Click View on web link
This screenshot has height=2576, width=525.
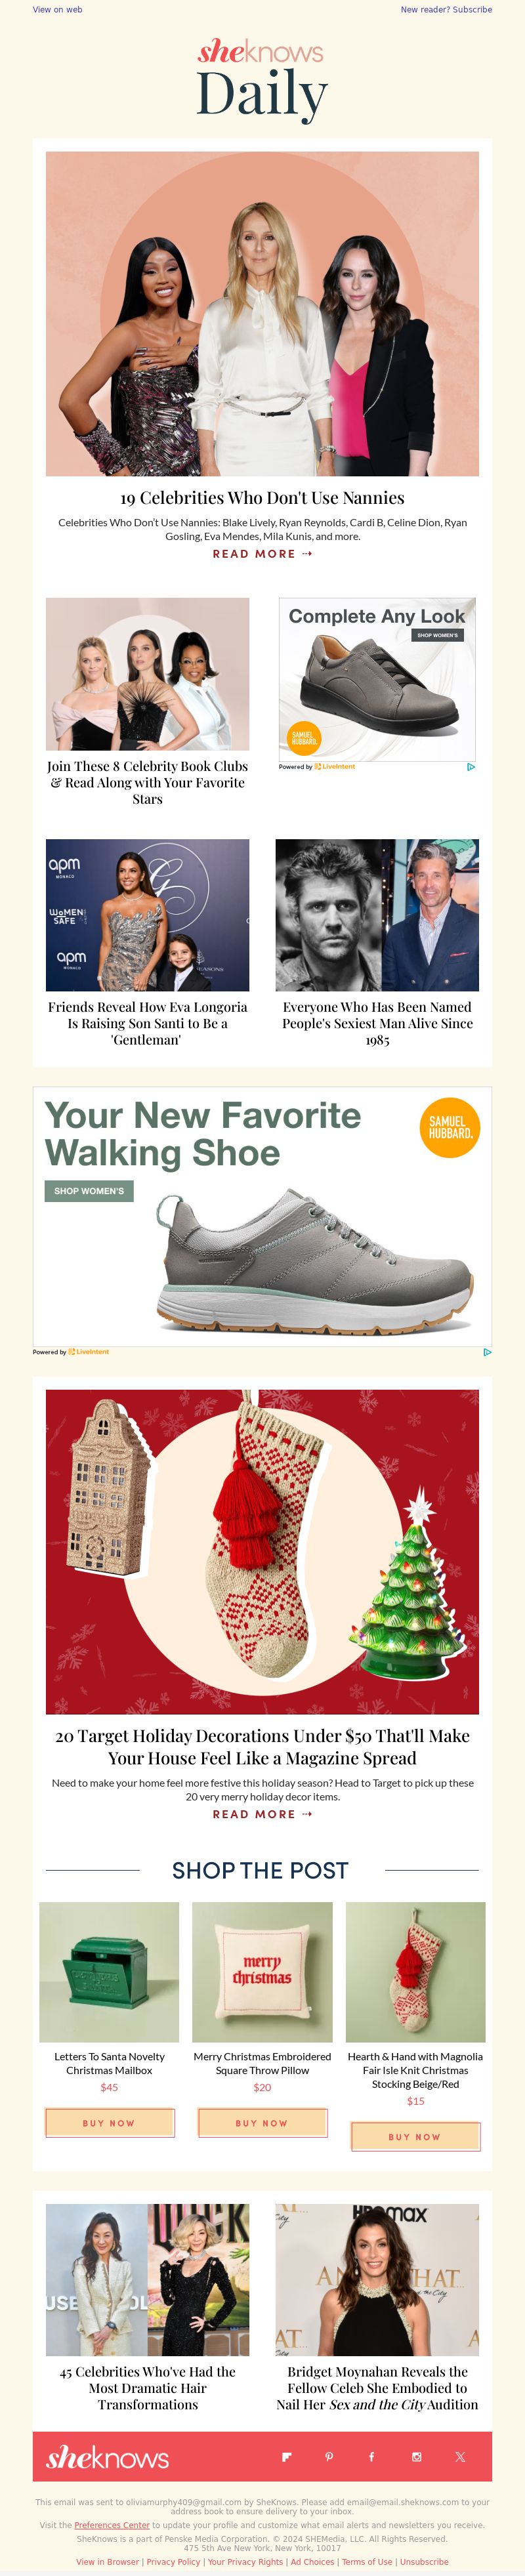[58, 9]
